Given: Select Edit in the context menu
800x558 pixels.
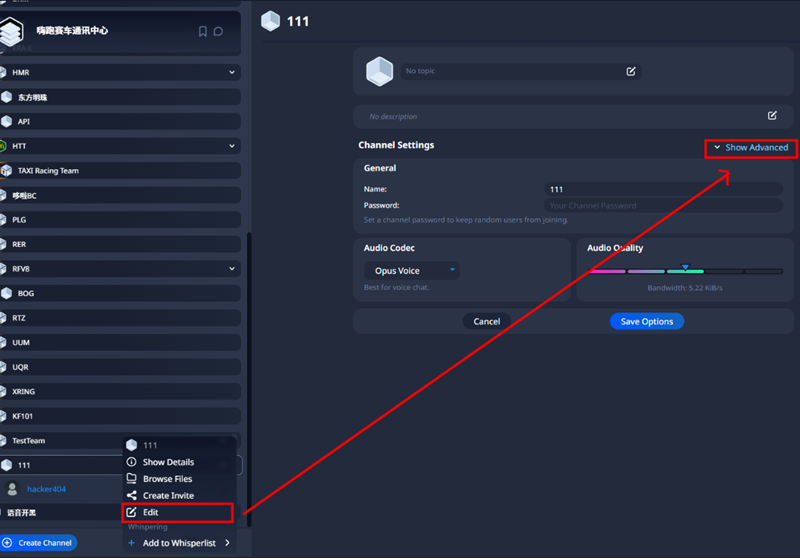Looking at the screenshot, I should pos(151,513).
